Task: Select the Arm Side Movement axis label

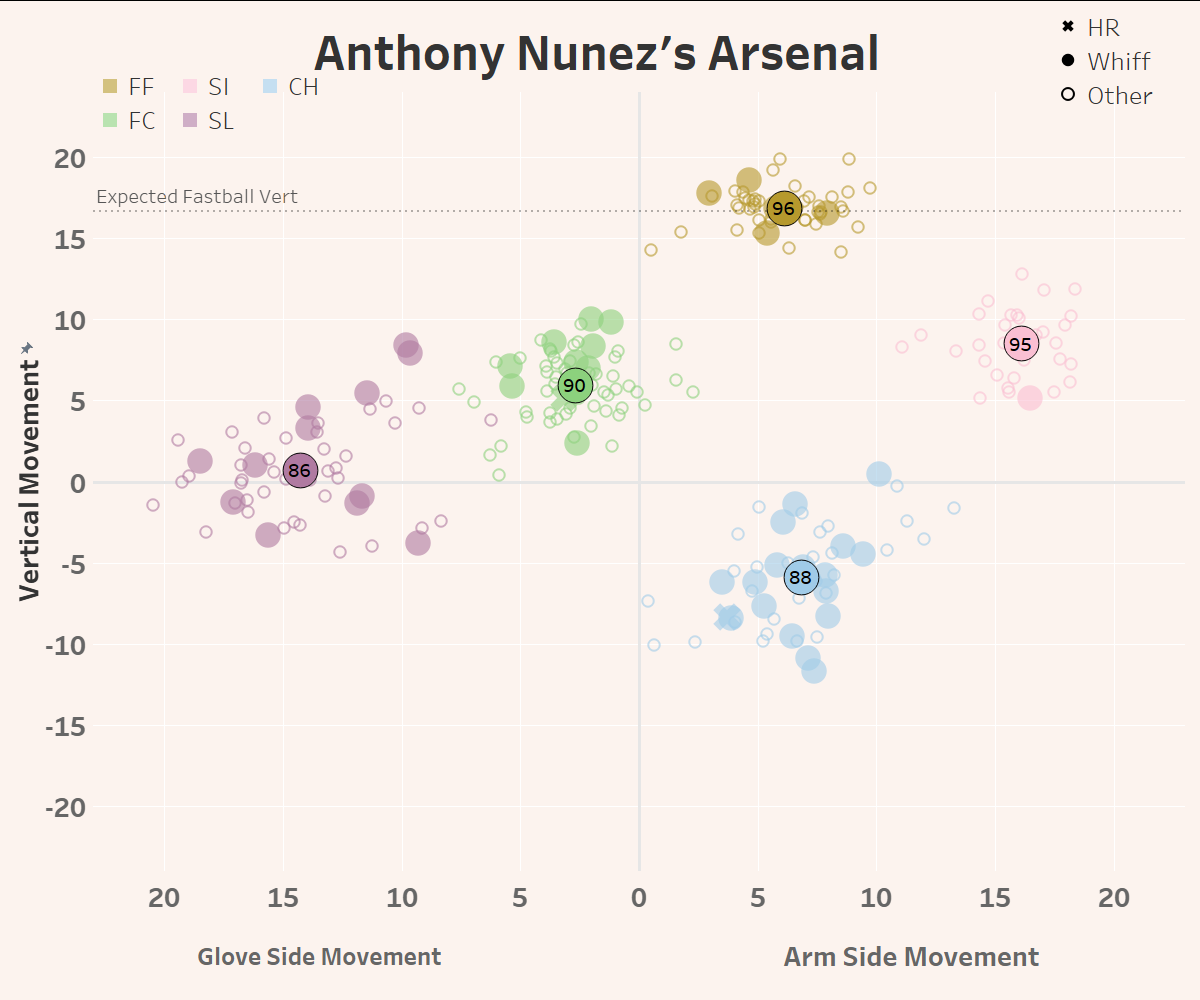Action: [x=911, y=957]
